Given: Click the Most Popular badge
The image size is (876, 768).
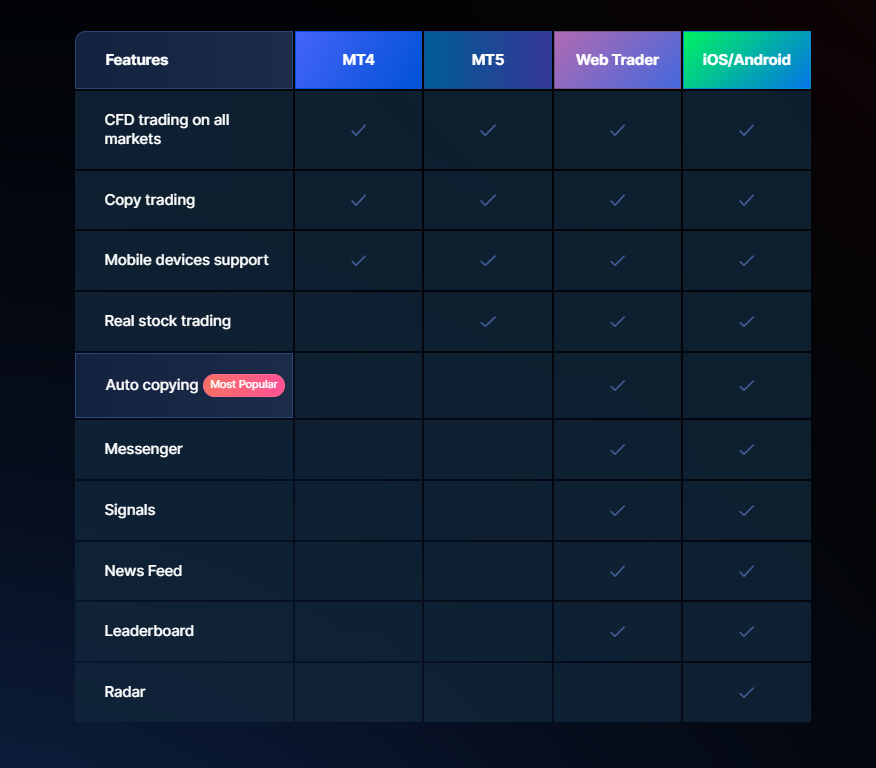Looking at the screenshot, I should tap(244, 385).
